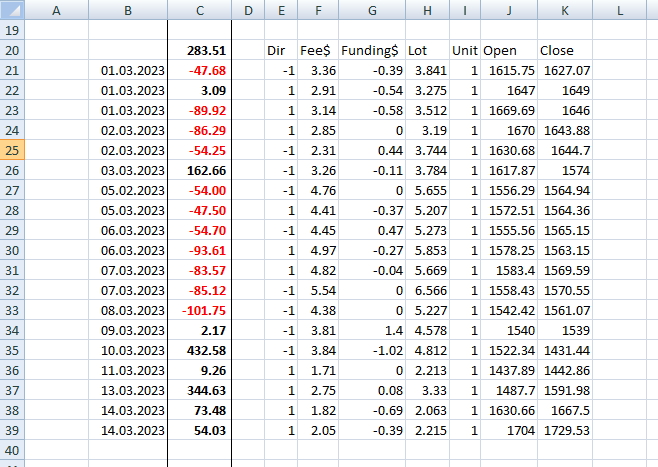658x467 pixels.
Task: Select column K header
Action: [565, 10]
